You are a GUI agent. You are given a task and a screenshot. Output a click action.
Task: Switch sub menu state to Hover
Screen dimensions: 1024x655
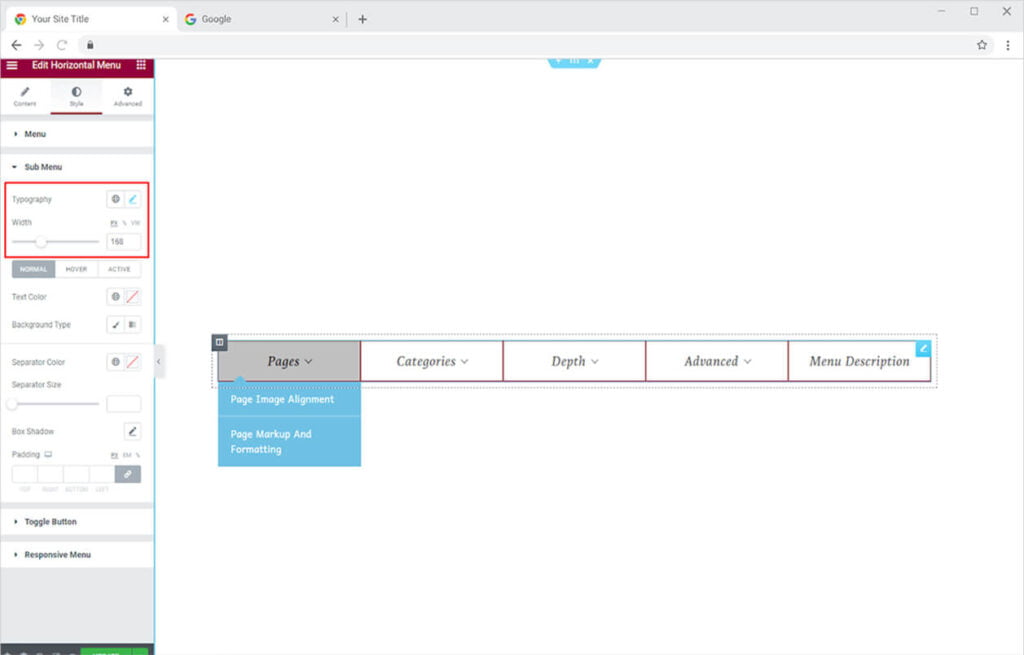[76, 269]
